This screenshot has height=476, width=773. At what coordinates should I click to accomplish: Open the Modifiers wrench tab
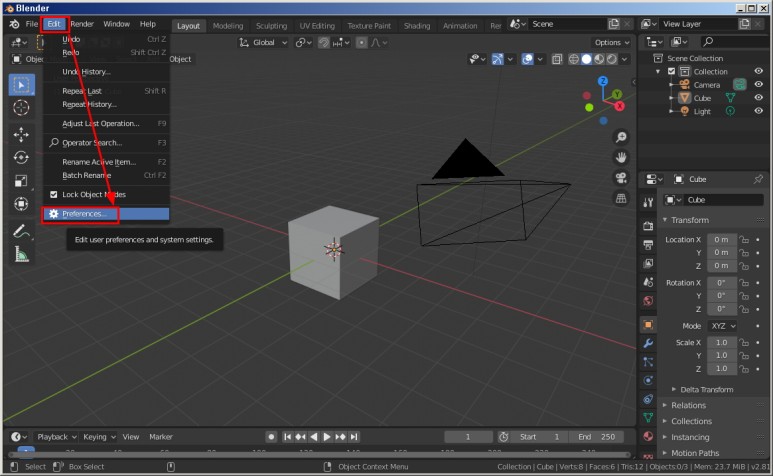[x=648, y=343]
